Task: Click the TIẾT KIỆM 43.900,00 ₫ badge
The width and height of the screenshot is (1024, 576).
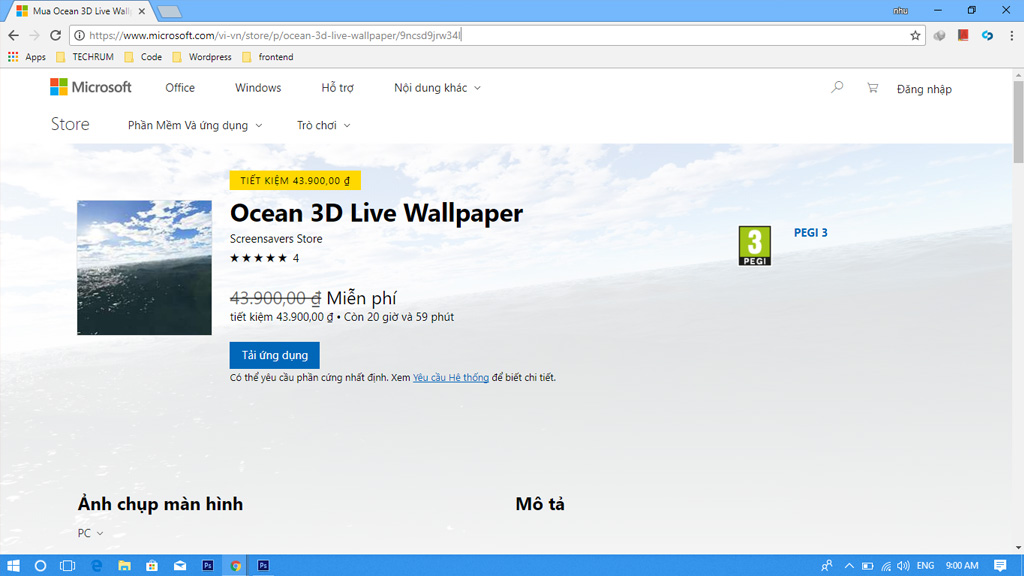Action: (x=295, y=180)
